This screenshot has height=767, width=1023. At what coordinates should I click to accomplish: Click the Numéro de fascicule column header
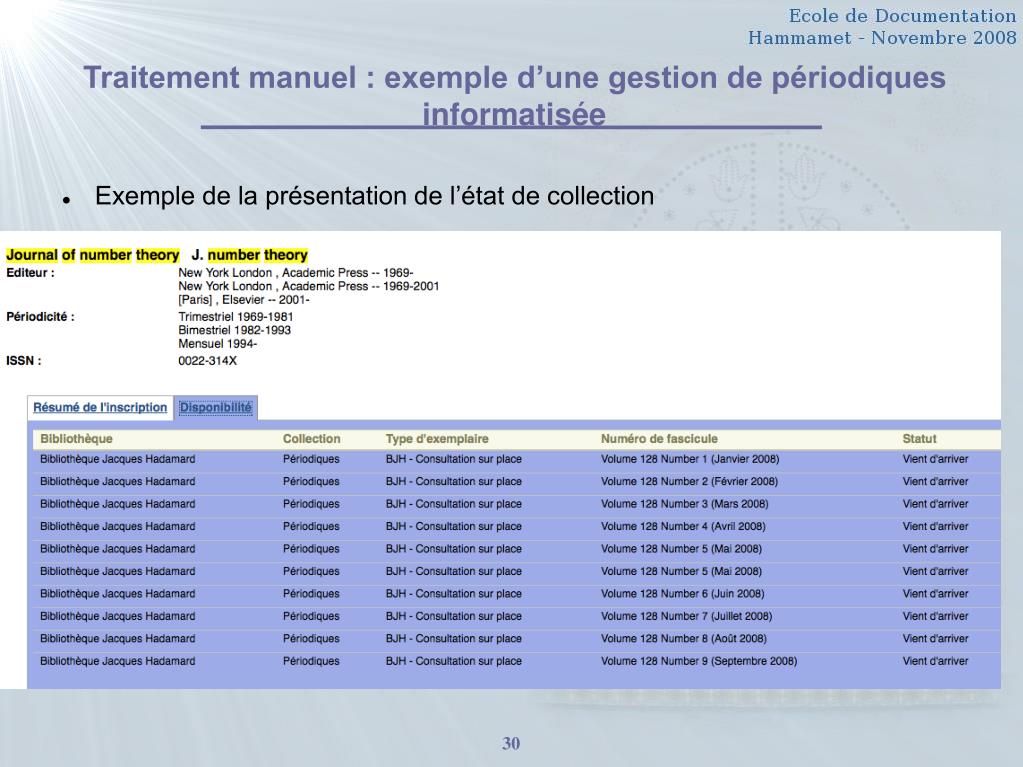(659, 439)
